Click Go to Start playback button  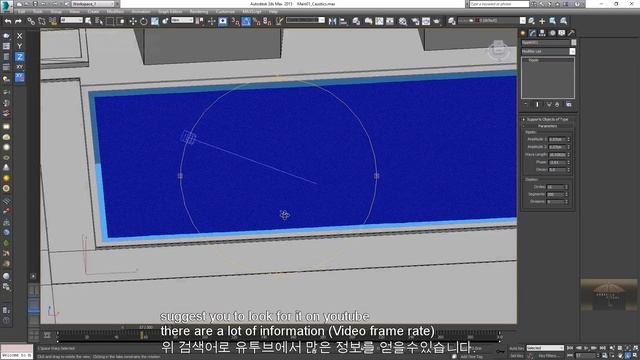(x=570, y=348)
